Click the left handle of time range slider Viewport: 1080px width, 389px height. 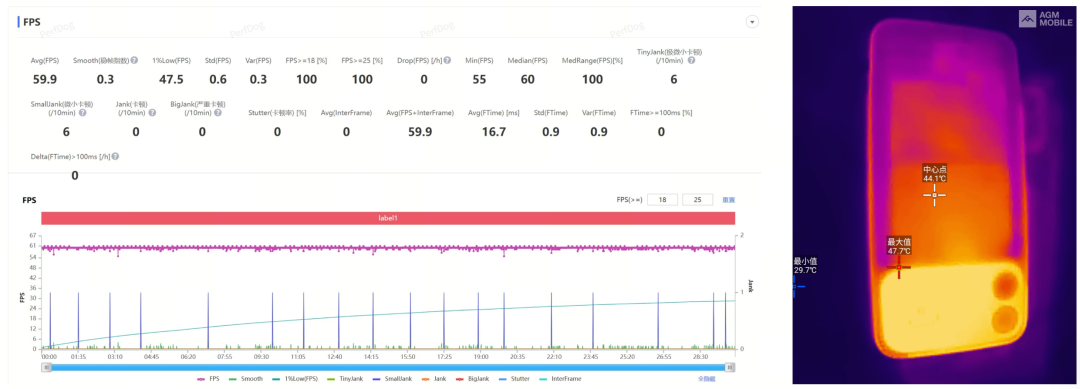pos(47,368)
